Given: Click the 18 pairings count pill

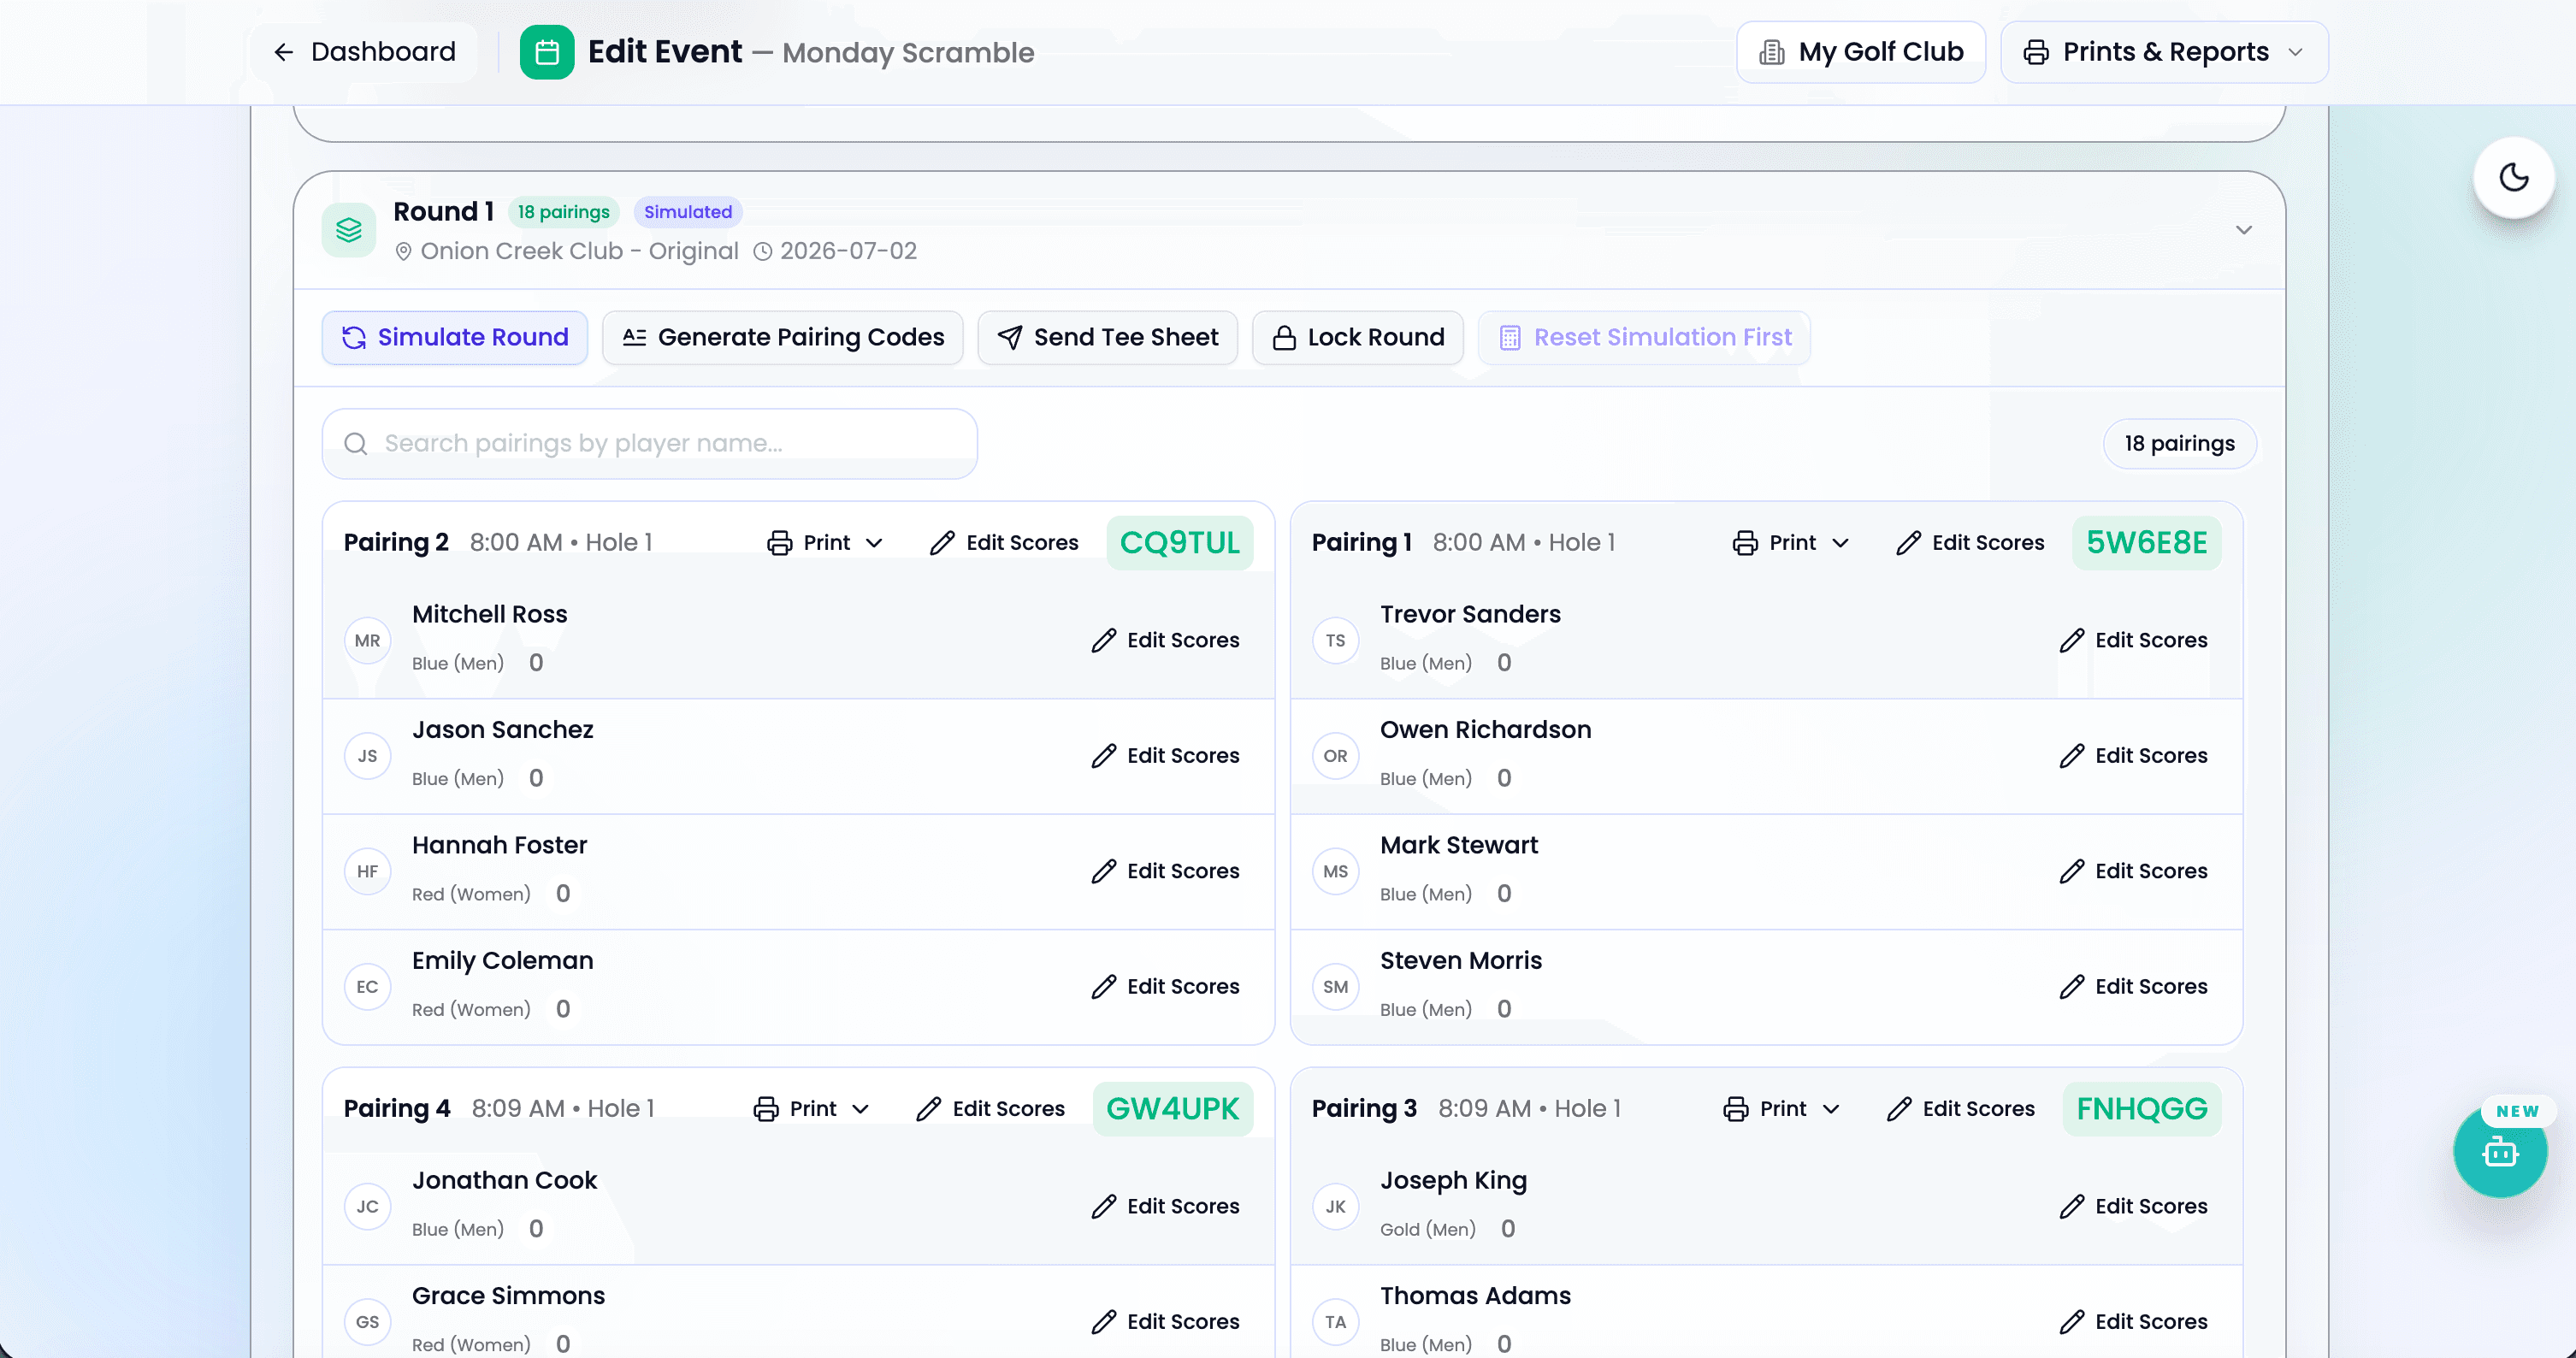Looking at the screenshot, I should (x=2180, y=443).
